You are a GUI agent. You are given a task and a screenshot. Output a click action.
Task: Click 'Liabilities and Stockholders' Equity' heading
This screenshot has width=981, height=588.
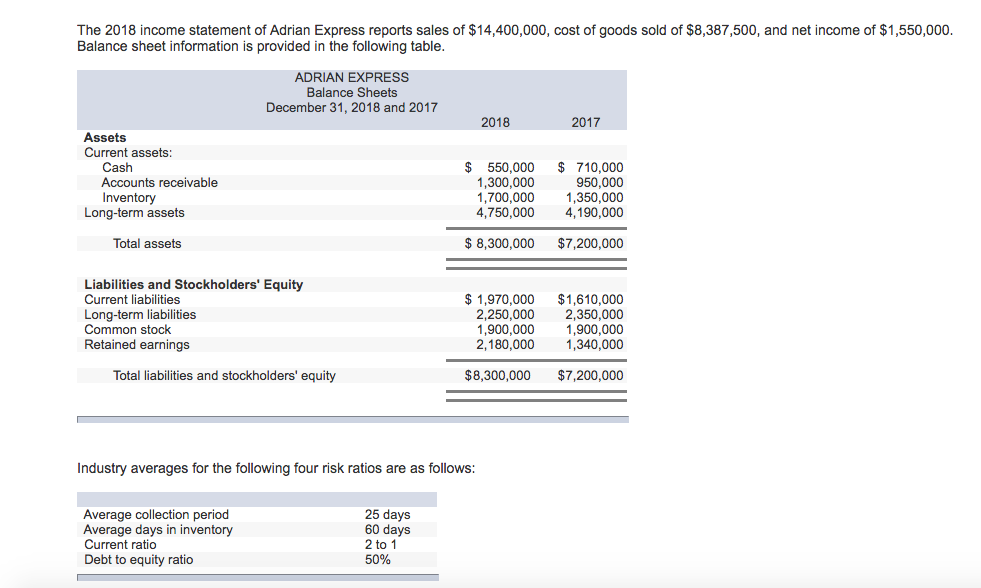point(194,285)
